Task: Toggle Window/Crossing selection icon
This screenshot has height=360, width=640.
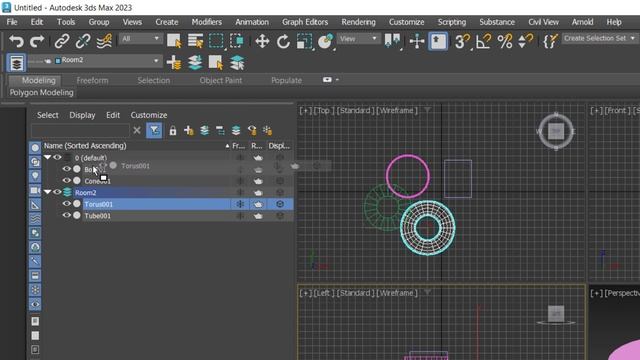Action: click(x=237, y=41)
